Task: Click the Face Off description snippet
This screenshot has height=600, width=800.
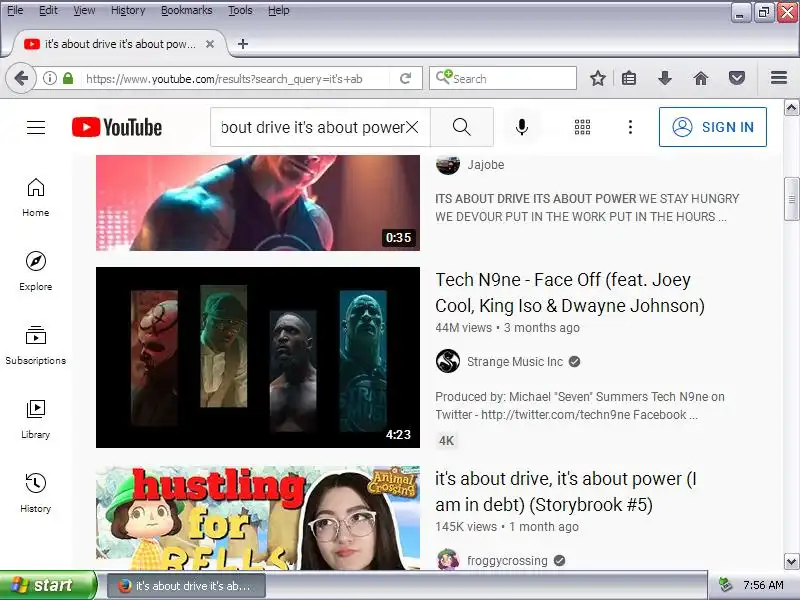Action: [x=580, y=406]
